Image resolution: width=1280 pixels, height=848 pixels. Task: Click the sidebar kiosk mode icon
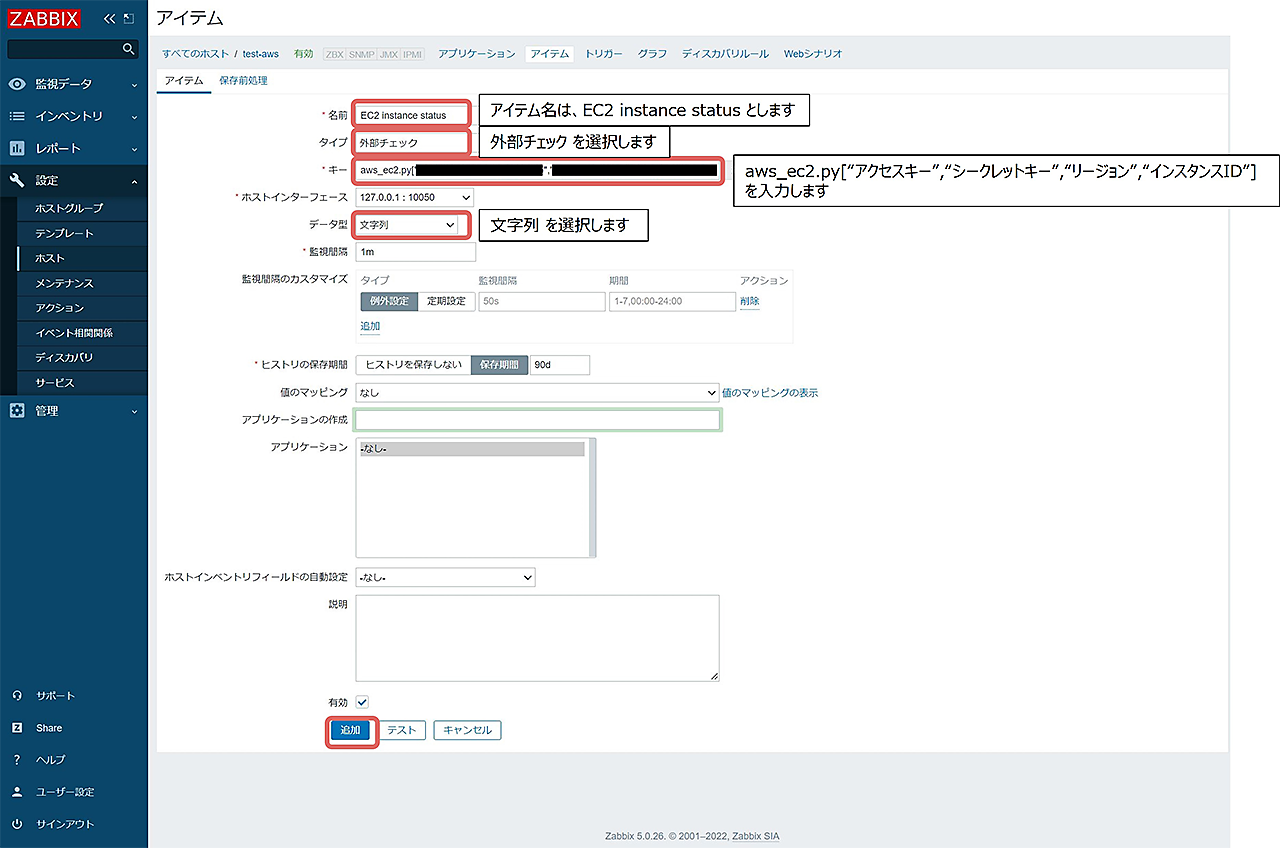(128, 19)
